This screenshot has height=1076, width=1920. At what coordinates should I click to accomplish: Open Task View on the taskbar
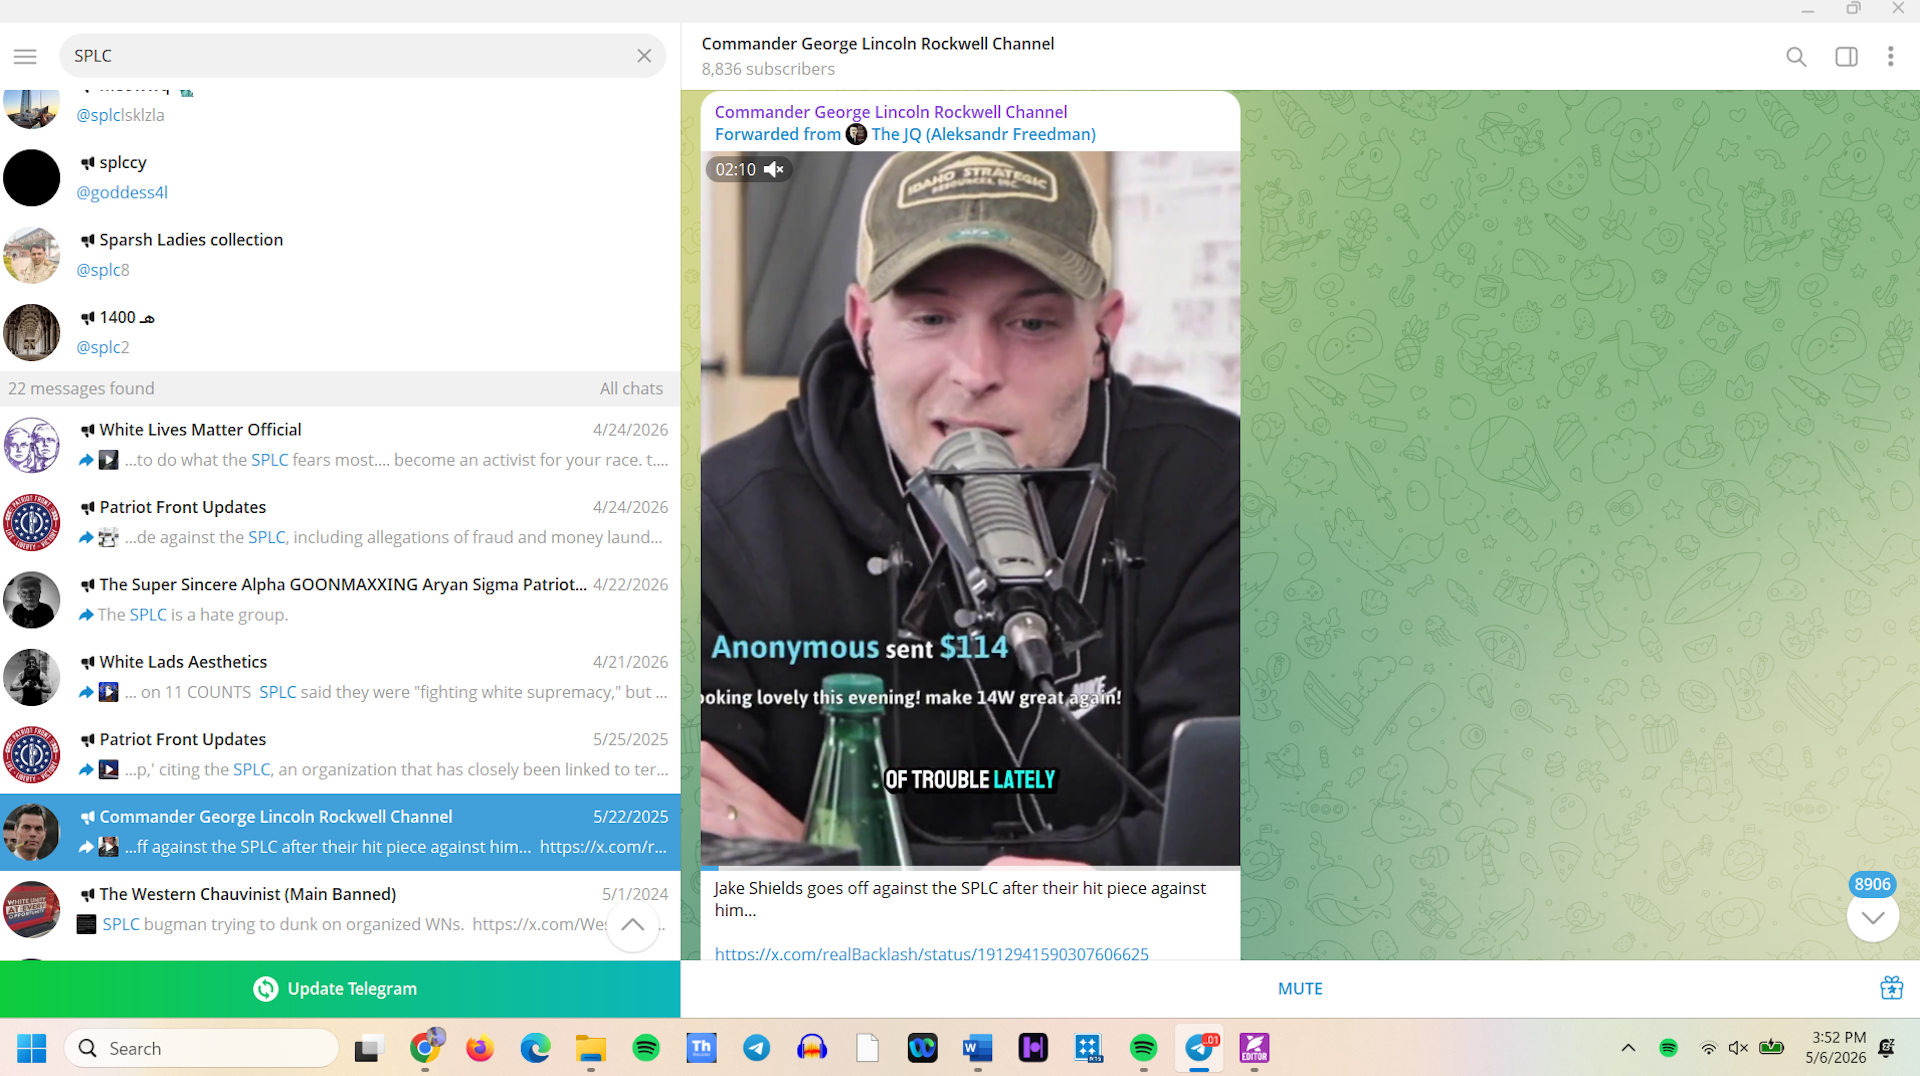click(x=369, y=1048)
